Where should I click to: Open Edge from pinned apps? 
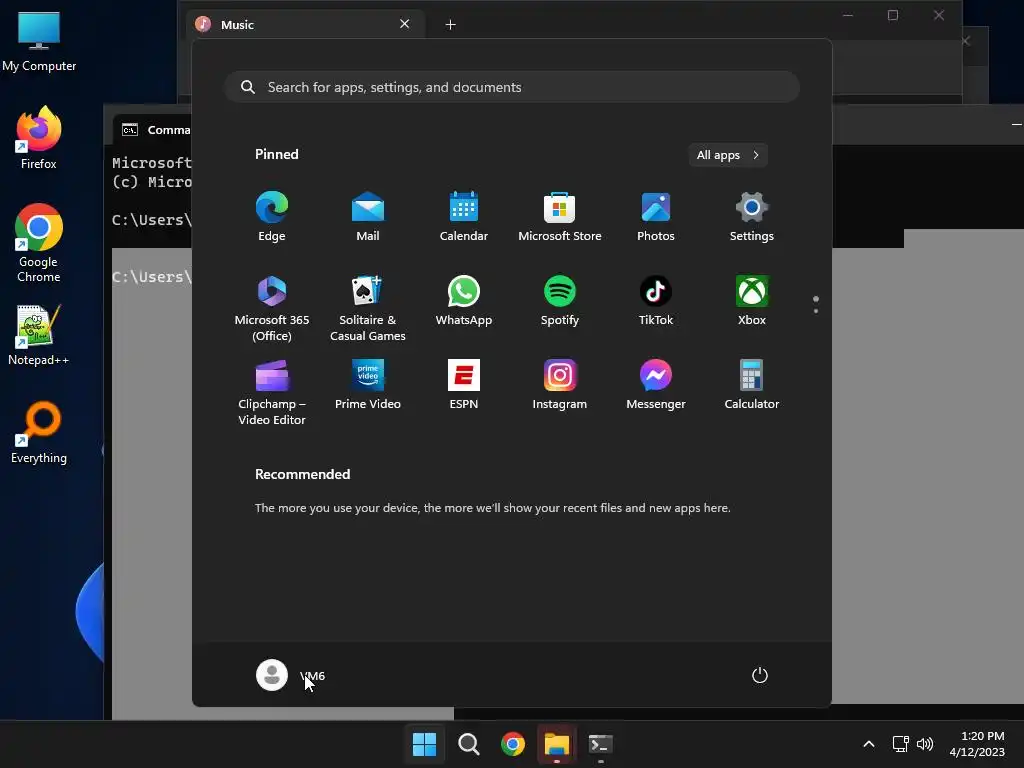coord(272,217)
